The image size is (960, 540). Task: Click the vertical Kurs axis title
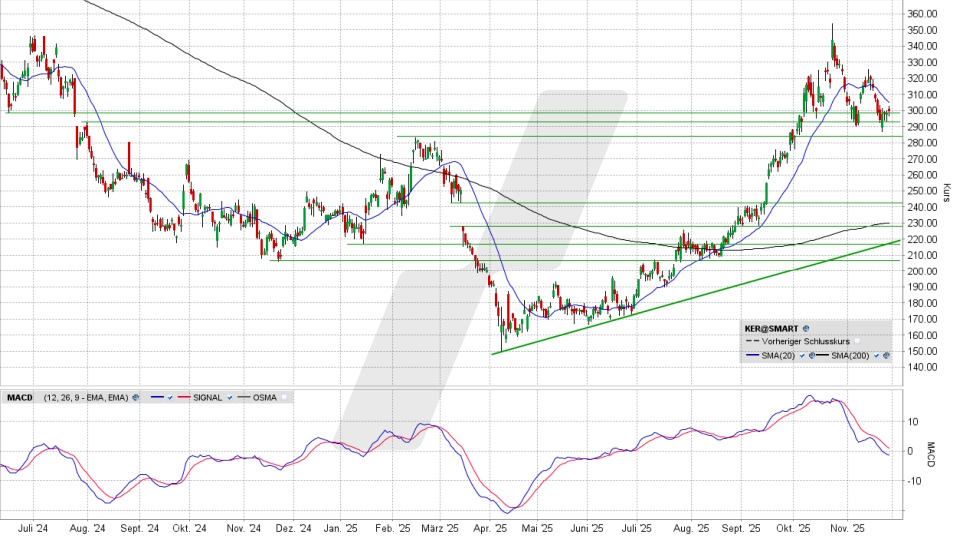point(946,191)
